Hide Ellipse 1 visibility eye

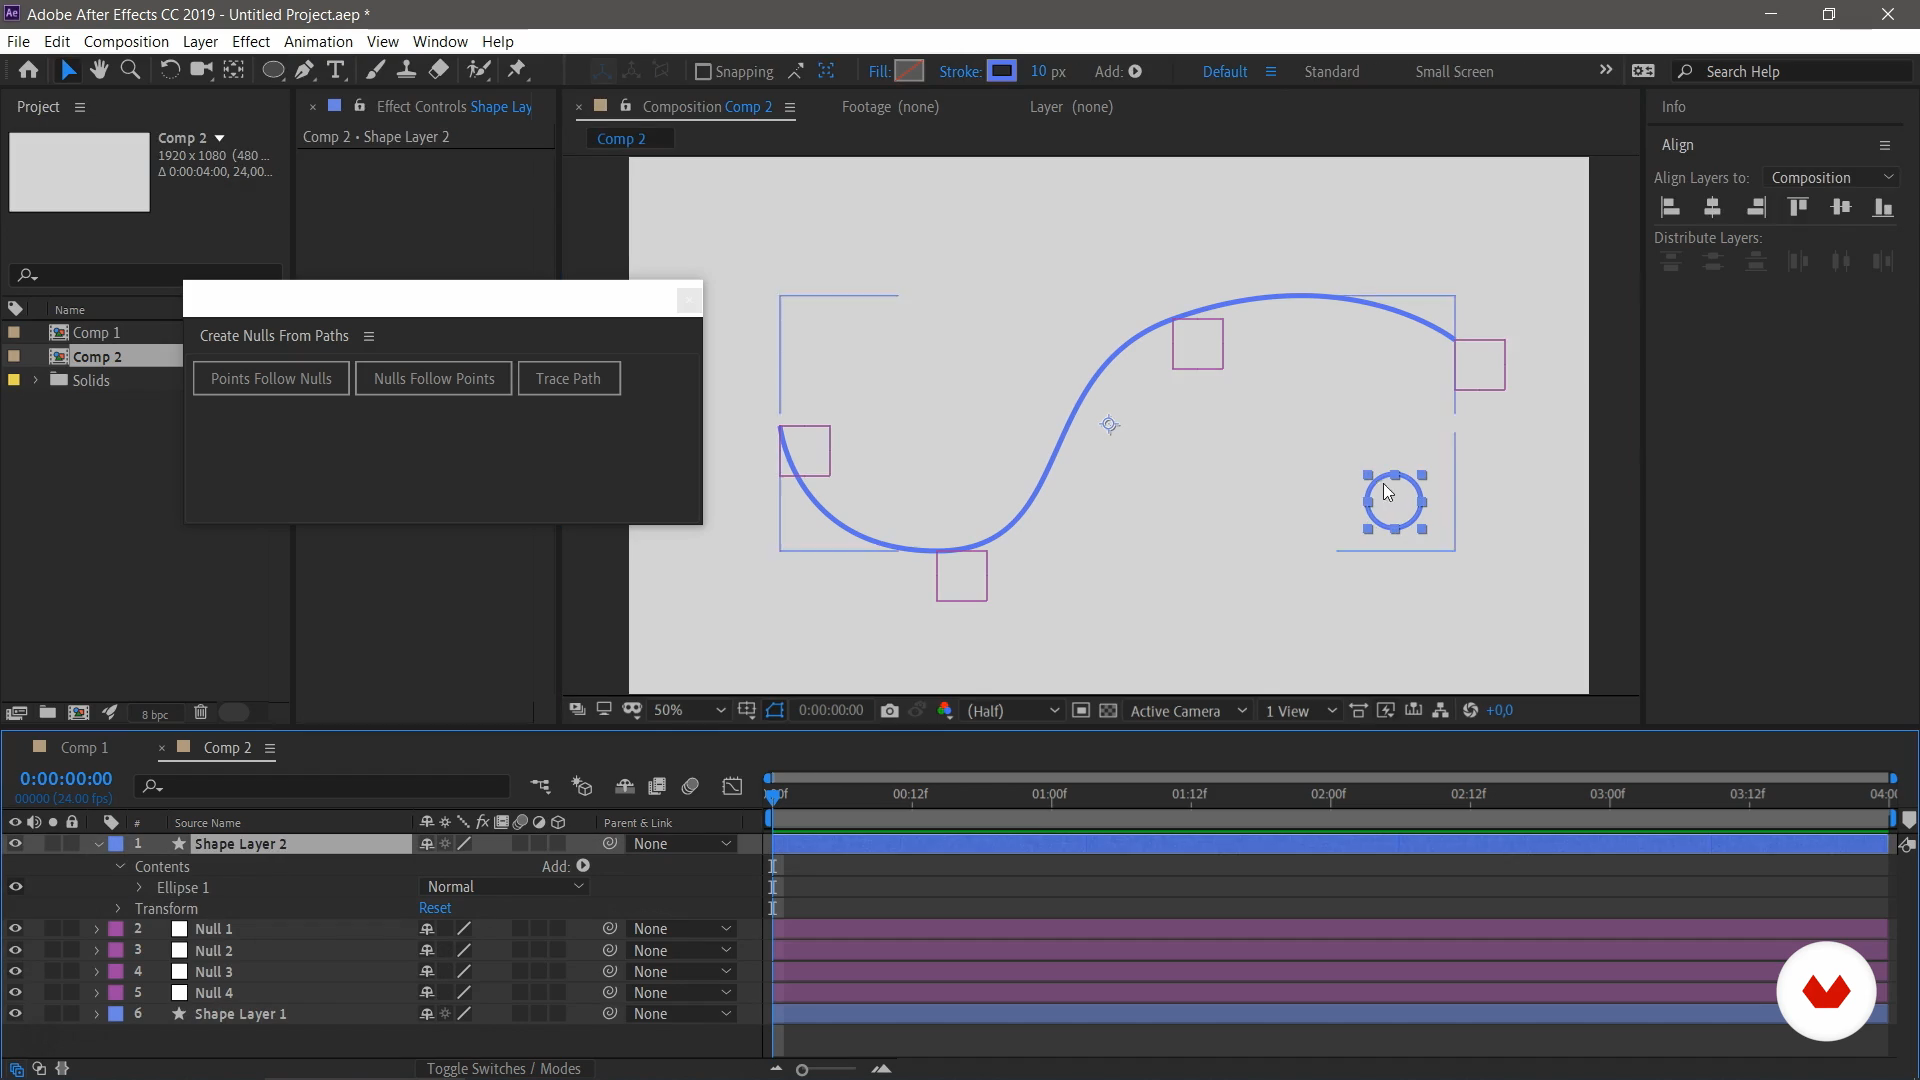[x=15, y=887]
